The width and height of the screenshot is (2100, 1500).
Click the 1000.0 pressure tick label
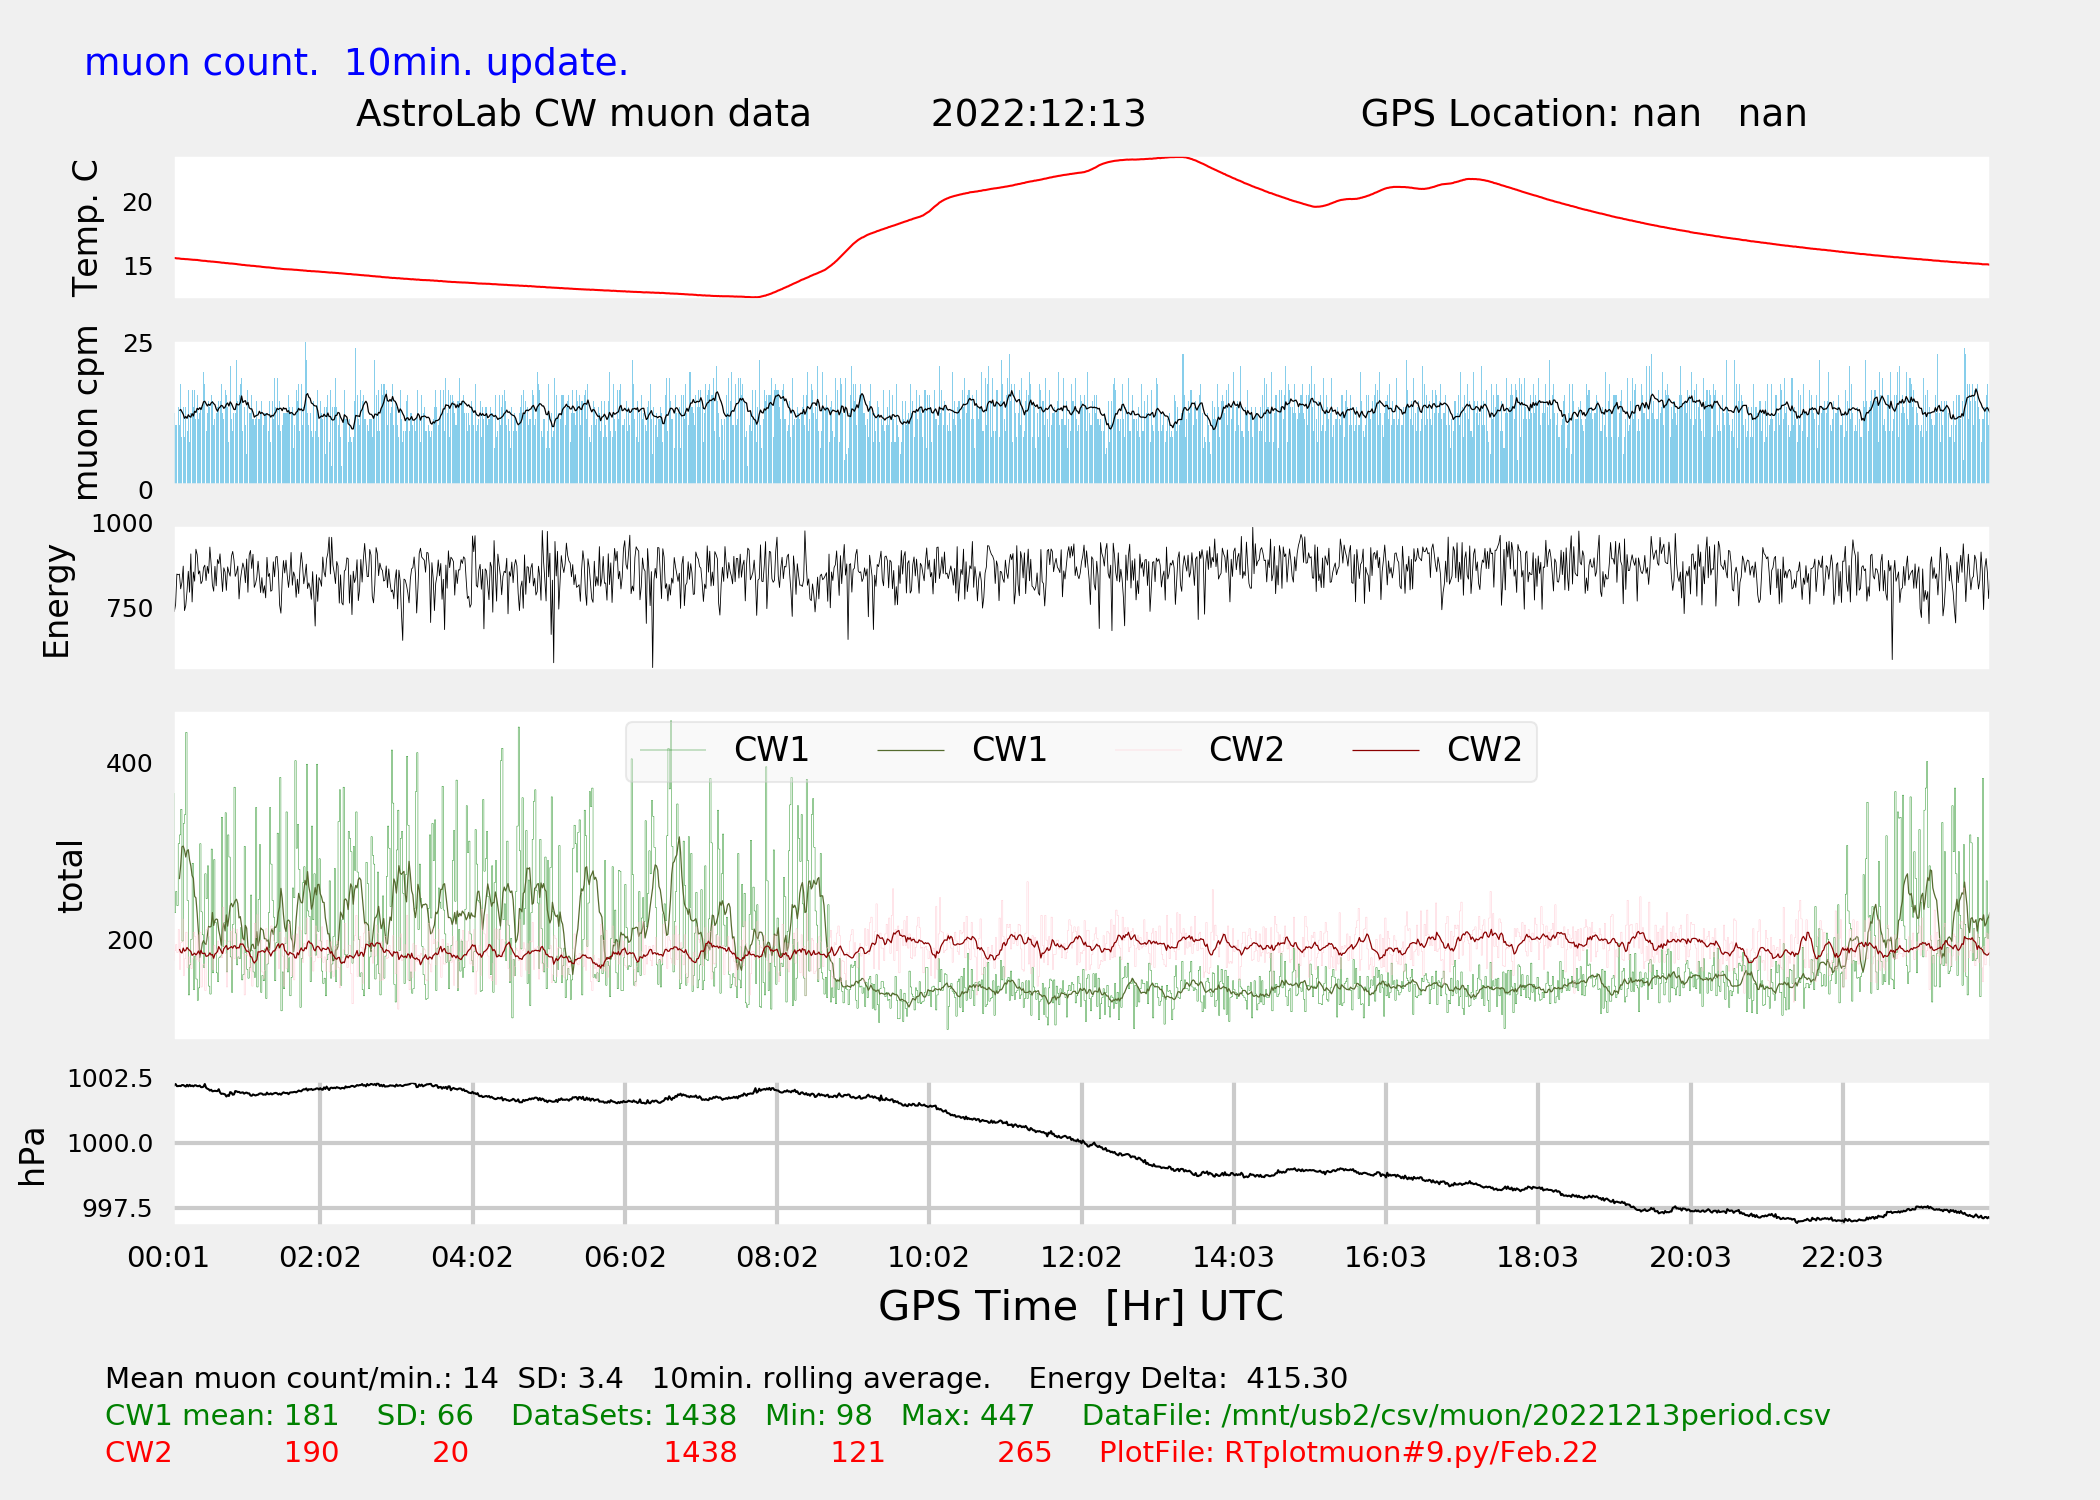pyautogui.click(x=110, y=1143)
